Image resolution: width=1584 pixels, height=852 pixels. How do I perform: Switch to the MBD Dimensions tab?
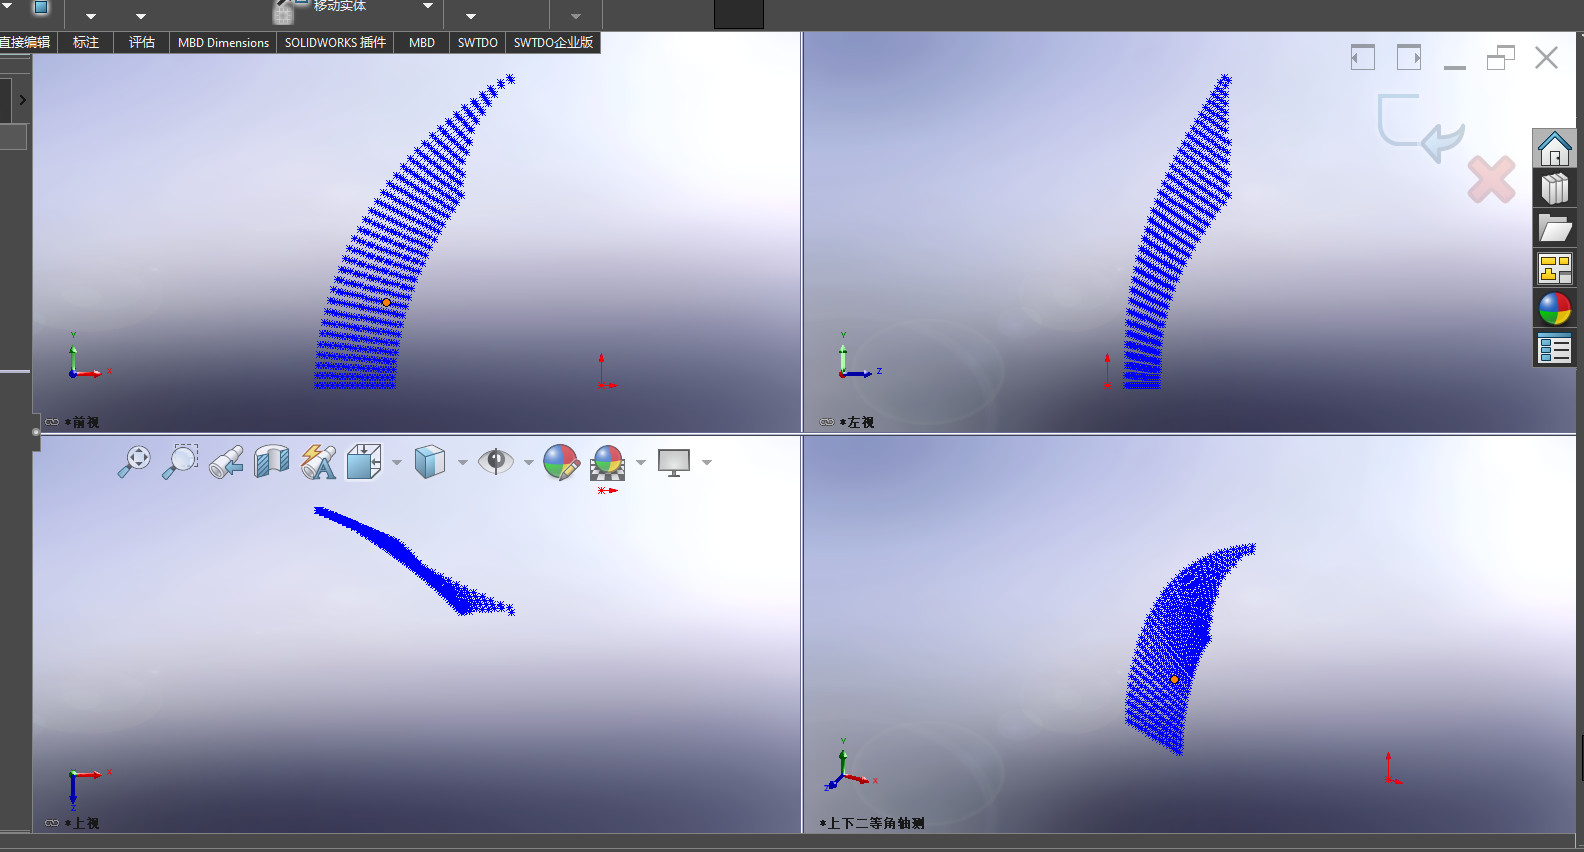223,42
